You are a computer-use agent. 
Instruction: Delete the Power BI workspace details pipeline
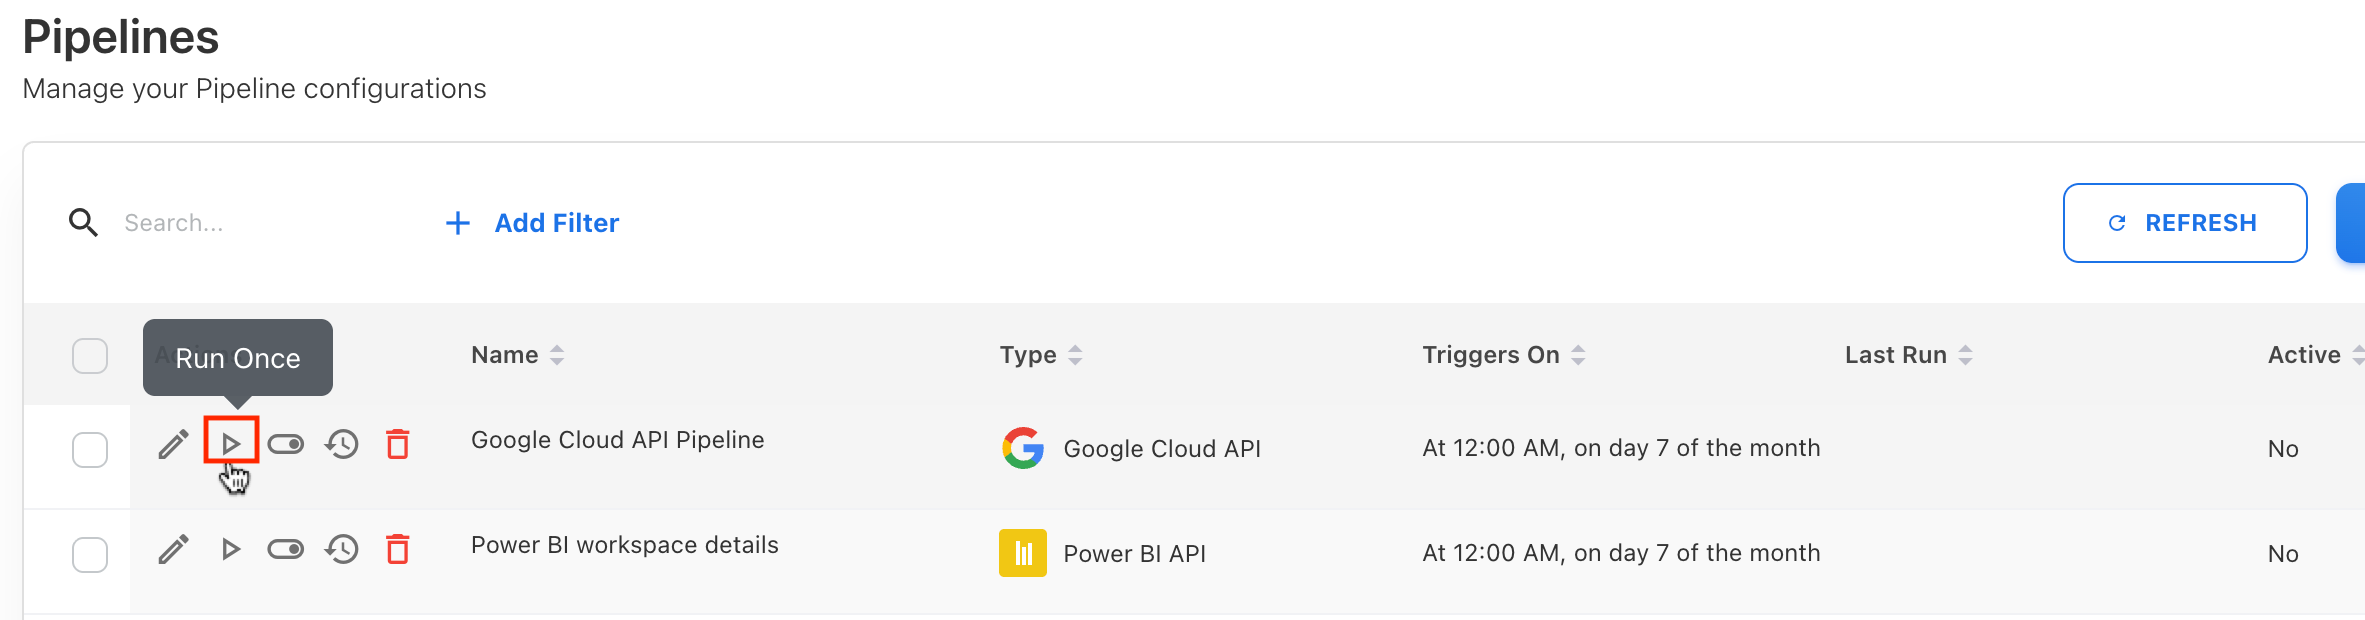398,549
